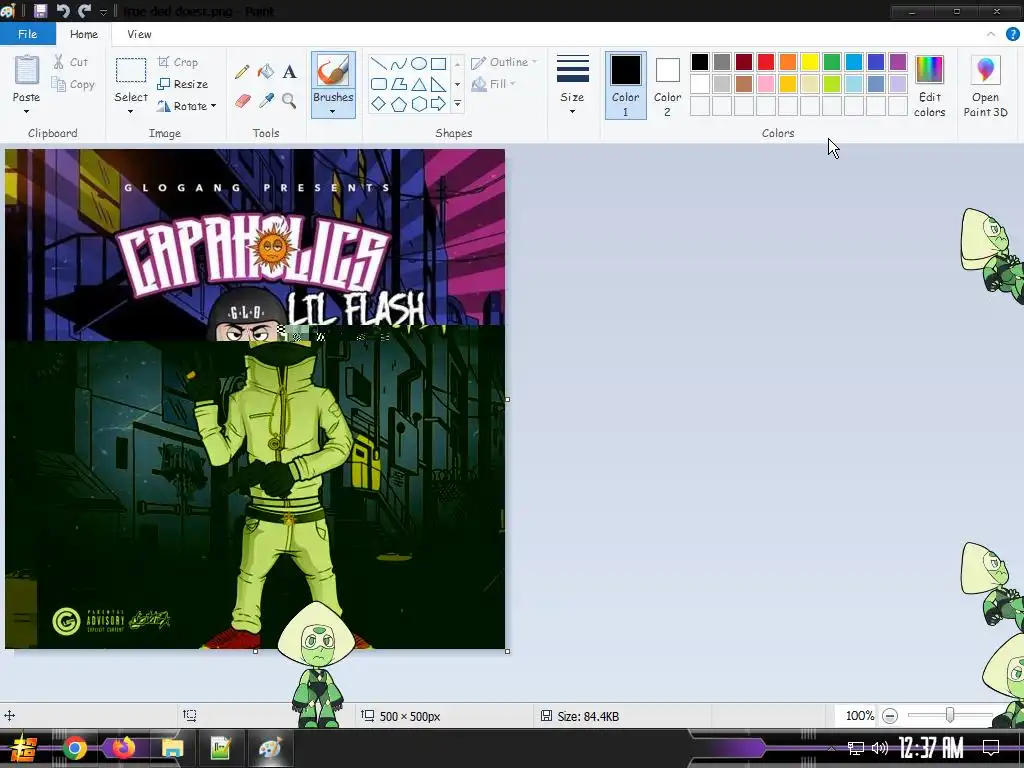Expand the shapes gallery more arrow
This screenshot has height=768, width=1024.
click(x=457, y=104)
